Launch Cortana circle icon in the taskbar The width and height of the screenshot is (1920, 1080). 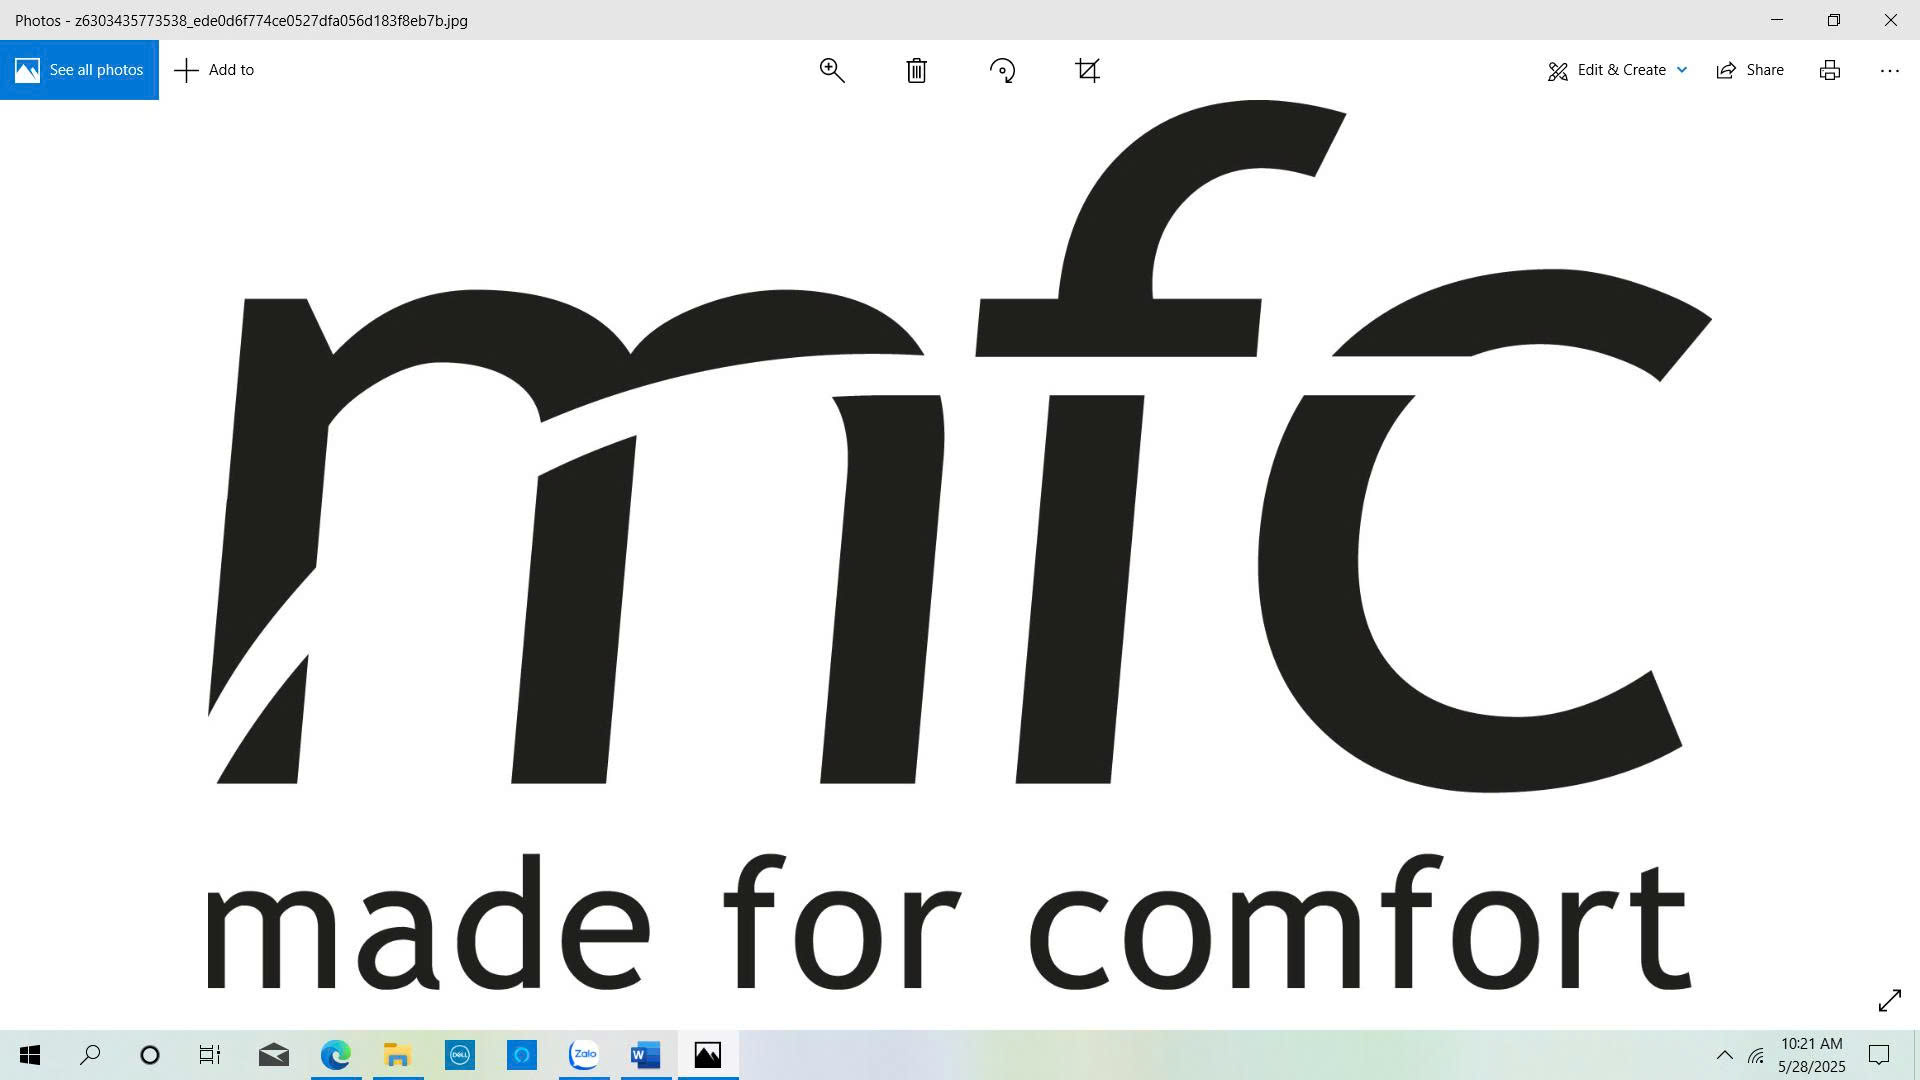(x=150, y=1055)
